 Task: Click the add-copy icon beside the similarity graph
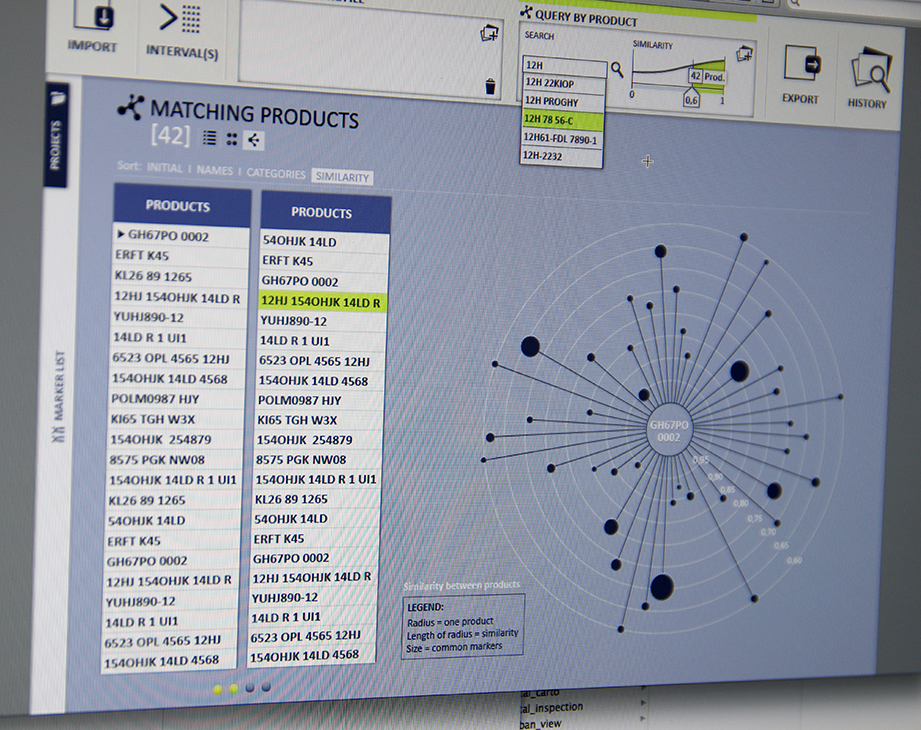[x=744, y=54]
